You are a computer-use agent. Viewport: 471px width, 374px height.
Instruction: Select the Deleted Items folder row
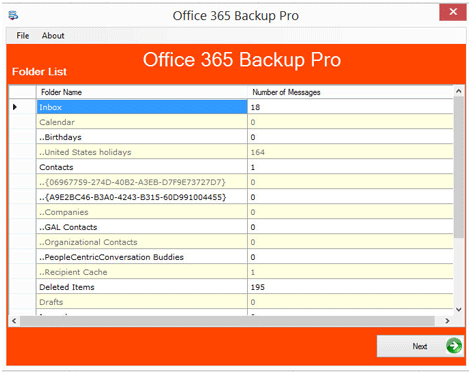(x=142, y=287)
